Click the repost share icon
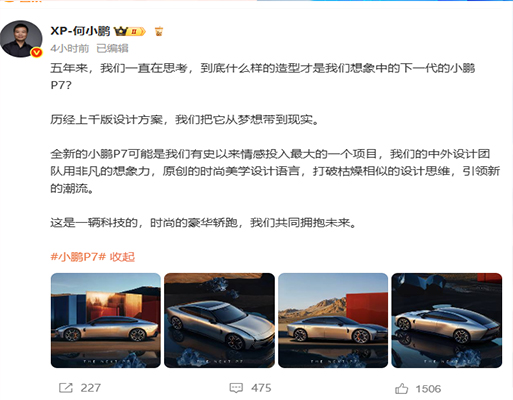 click(x=66, y=388)
